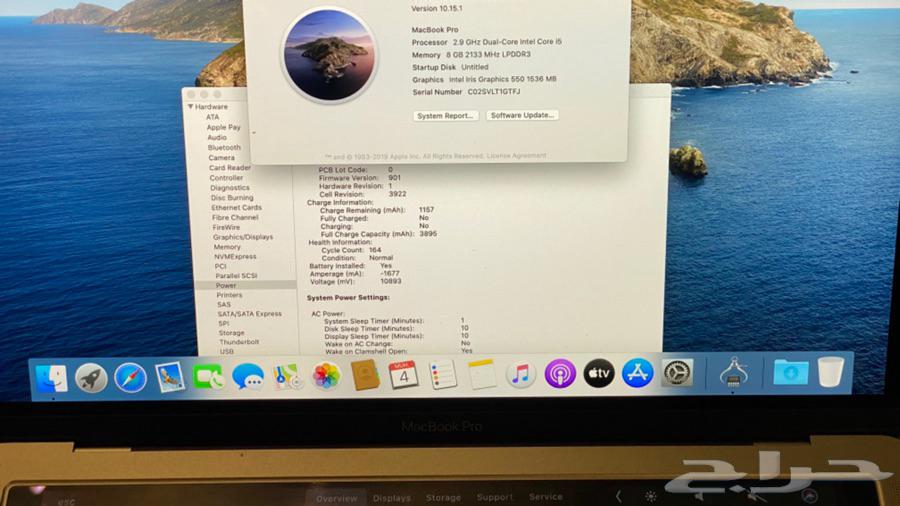Image resolution: width=900 pixels, height=506 pixels.
Task: Select PCI in Hardware sidebar
Action: click(220, 266)
